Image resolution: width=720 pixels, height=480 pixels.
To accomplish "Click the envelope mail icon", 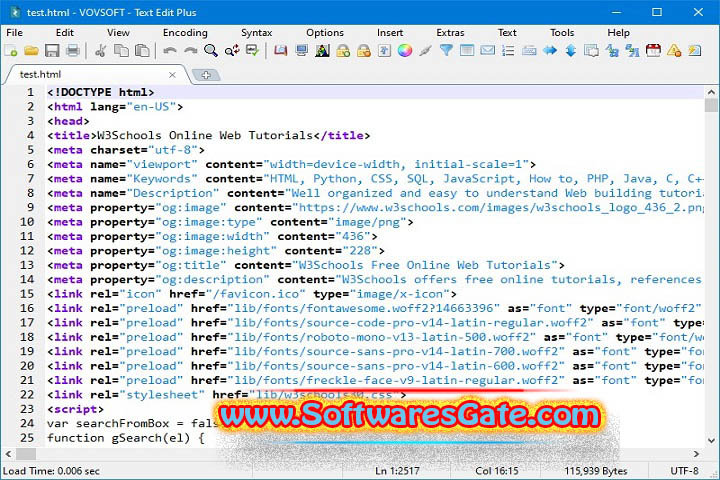I will click(488, 51).
